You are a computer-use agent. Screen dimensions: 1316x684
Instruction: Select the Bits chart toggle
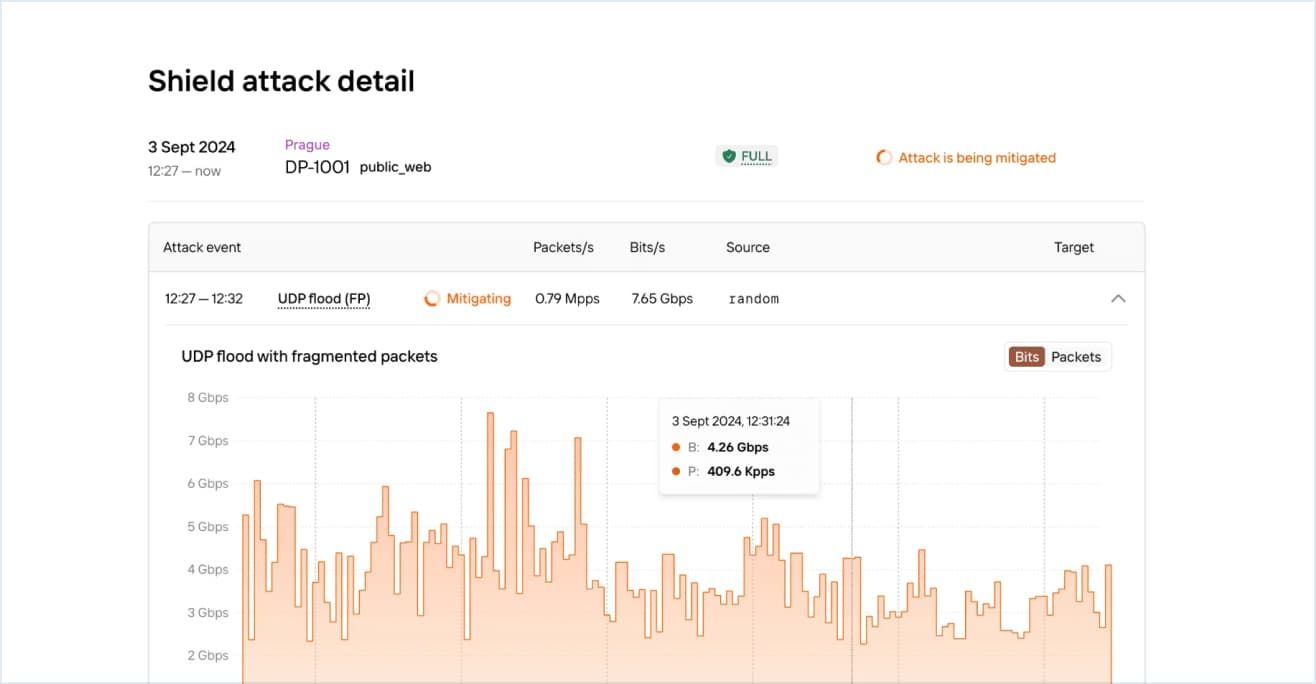coord(1026,357)
